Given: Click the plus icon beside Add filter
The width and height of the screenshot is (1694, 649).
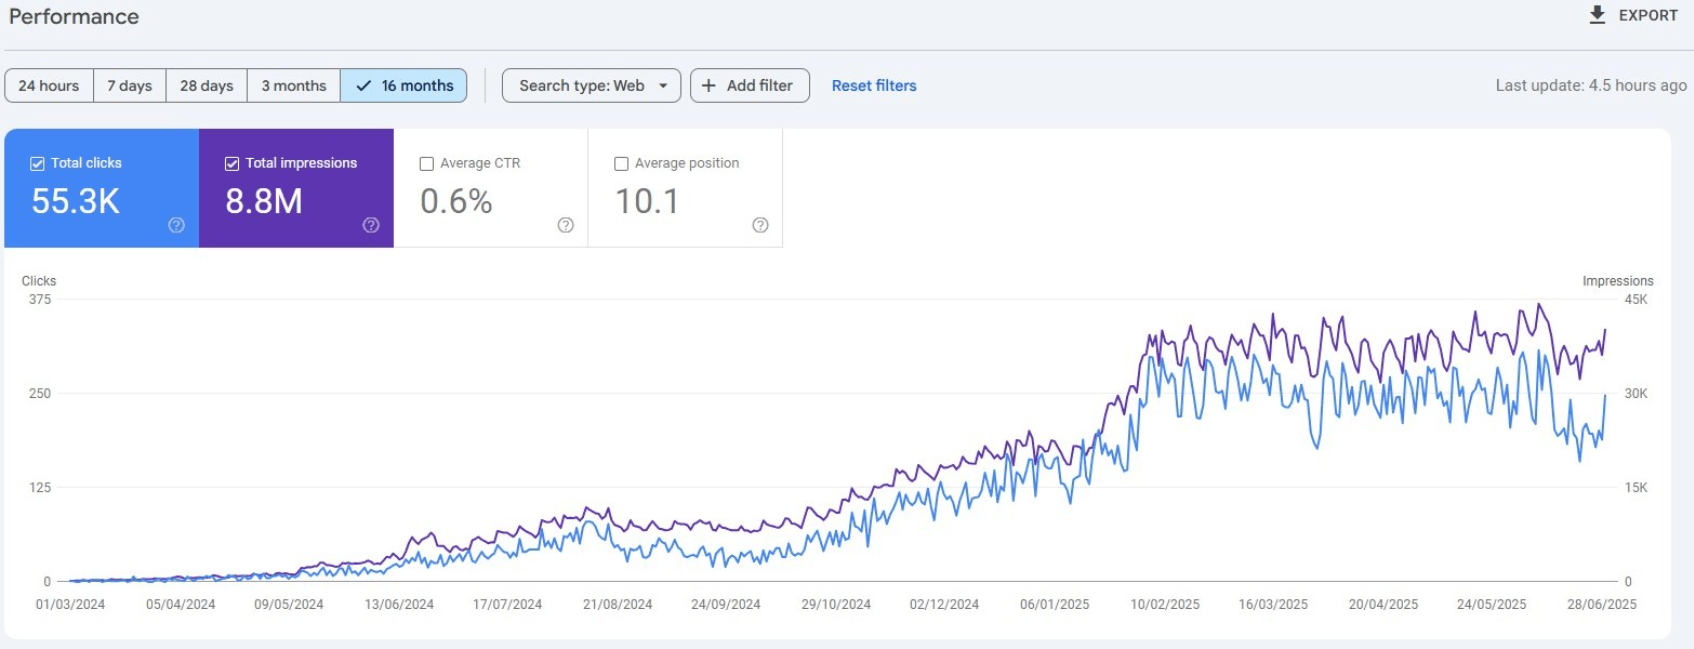Looking at the screenshot, I should point(709,86).
